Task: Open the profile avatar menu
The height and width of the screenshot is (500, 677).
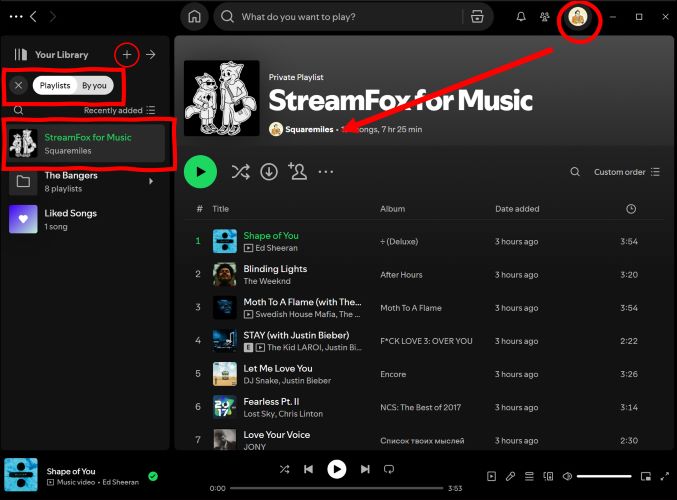Action: point(578,17)
